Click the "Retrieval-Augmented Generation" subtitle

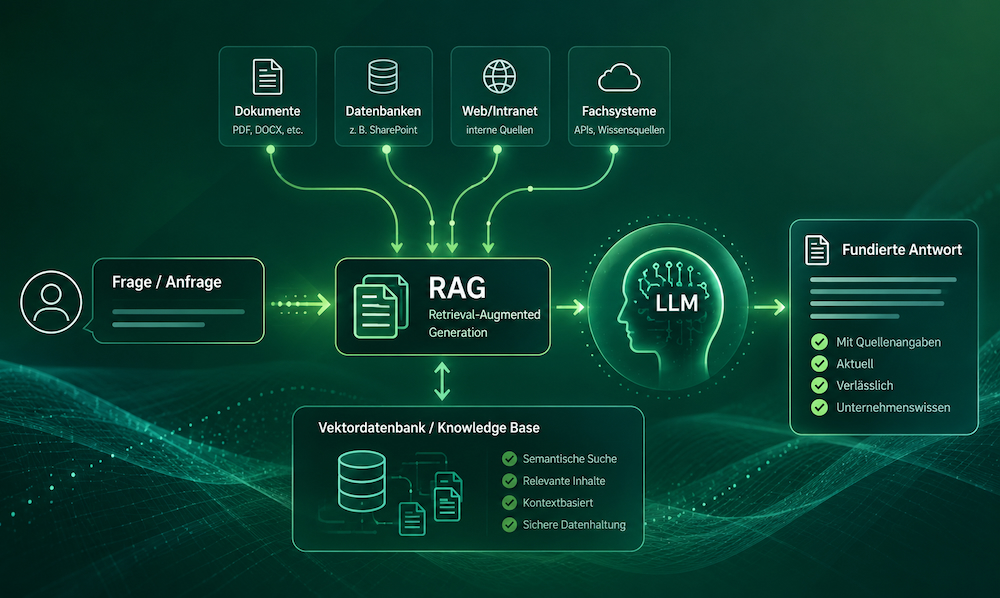click(x=485, y=323)
